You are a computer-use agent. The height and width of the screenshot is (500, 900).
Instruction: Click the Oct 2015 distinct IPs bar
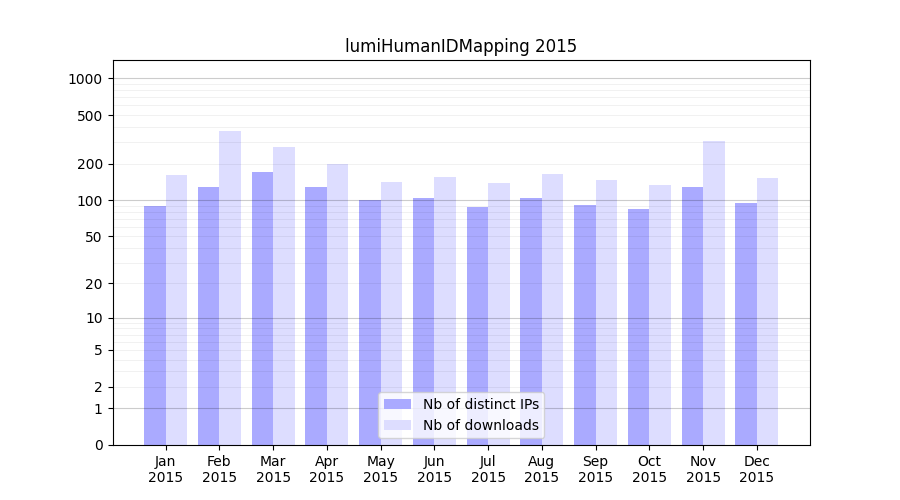[638, 327]
